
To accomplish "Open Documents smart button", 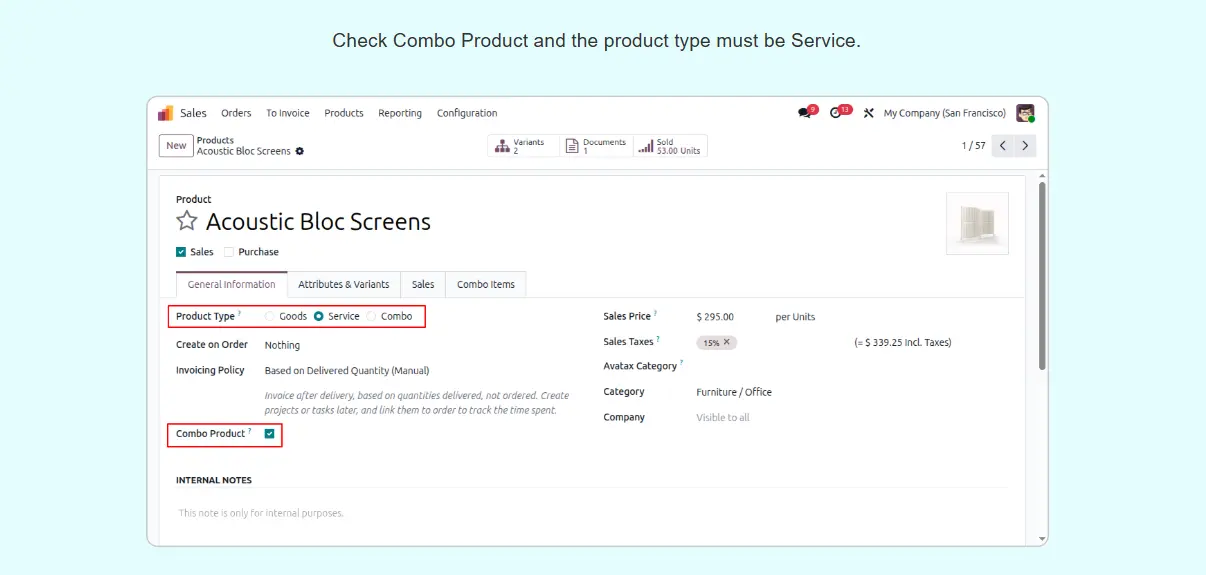I will point(596,146).
